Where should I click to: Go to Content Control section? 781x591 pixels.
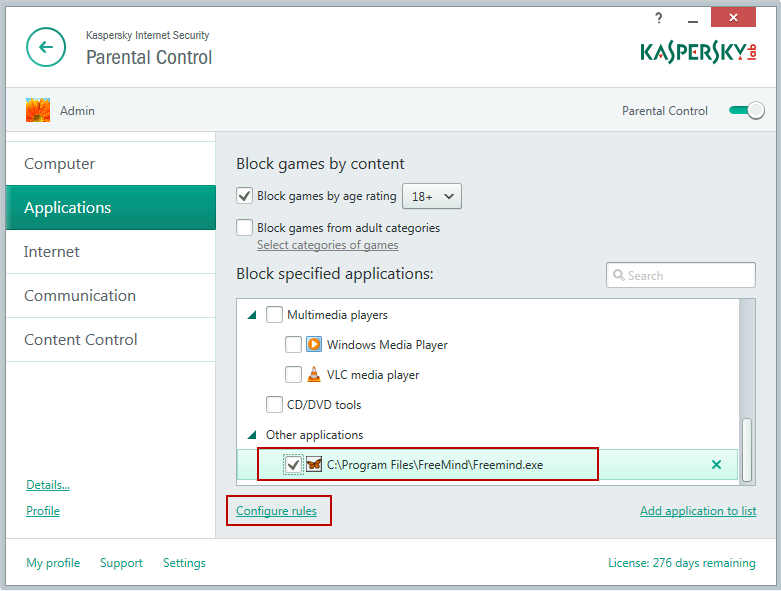click(x=111, y=340)
